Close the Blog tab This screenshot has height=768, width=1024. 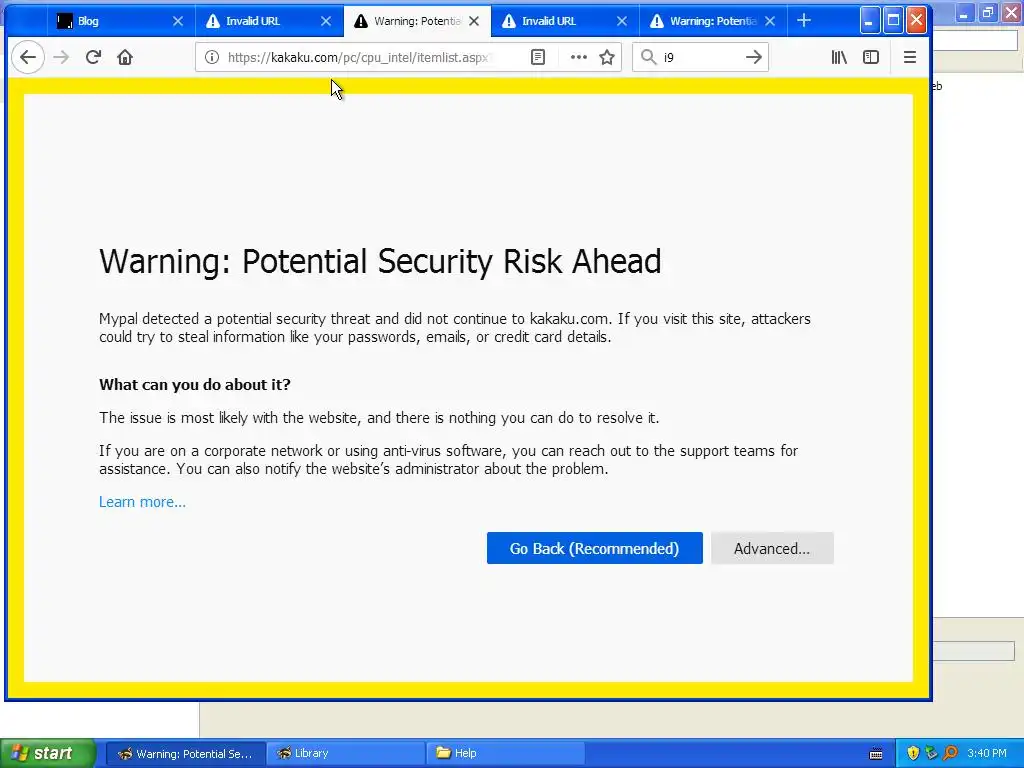click(178, 21)
